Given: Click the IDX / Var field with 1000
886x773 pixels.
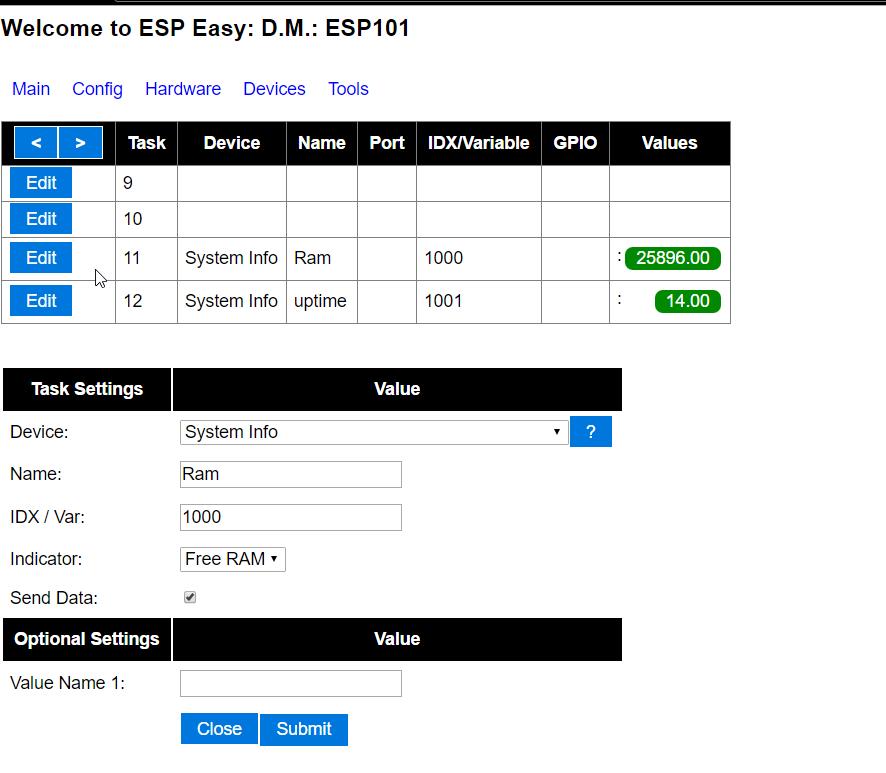Looking at the screenshot, I should tap(291, 517).
